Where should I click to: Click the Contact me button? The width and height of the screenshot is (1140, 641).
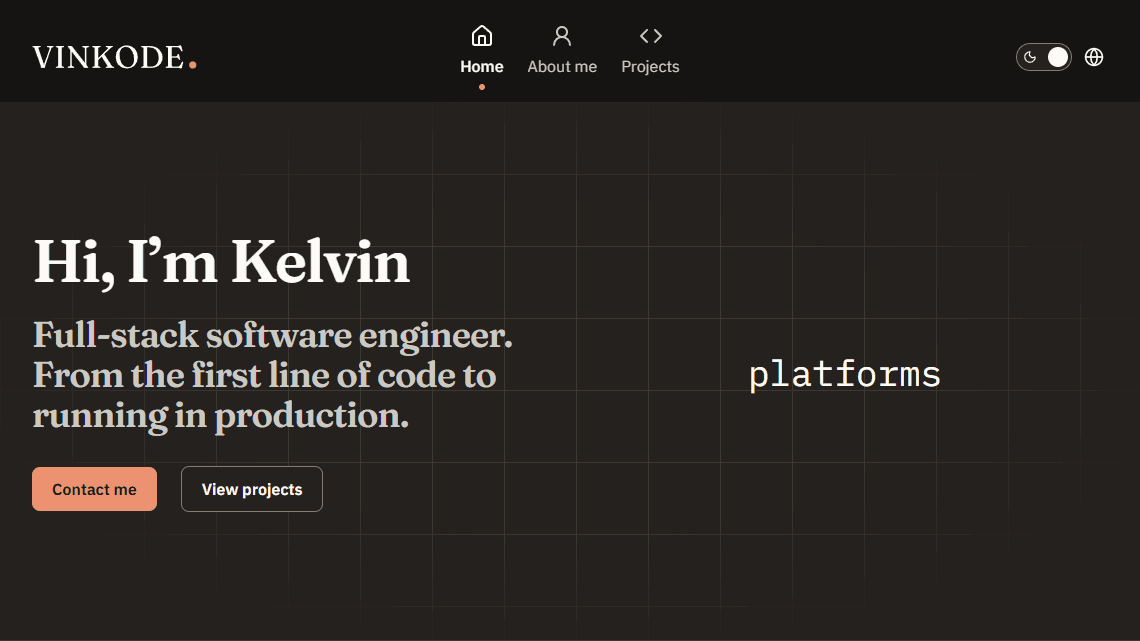95,489
